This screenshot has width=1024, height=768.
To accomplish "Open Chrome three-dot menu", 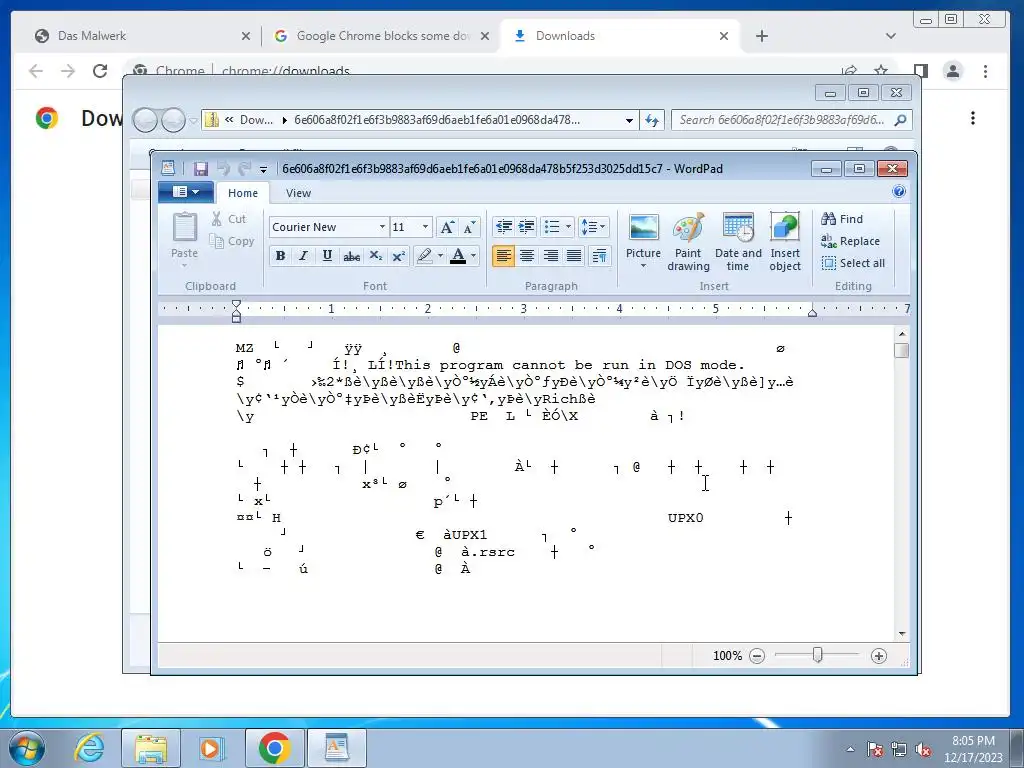I will coord(985,71).
